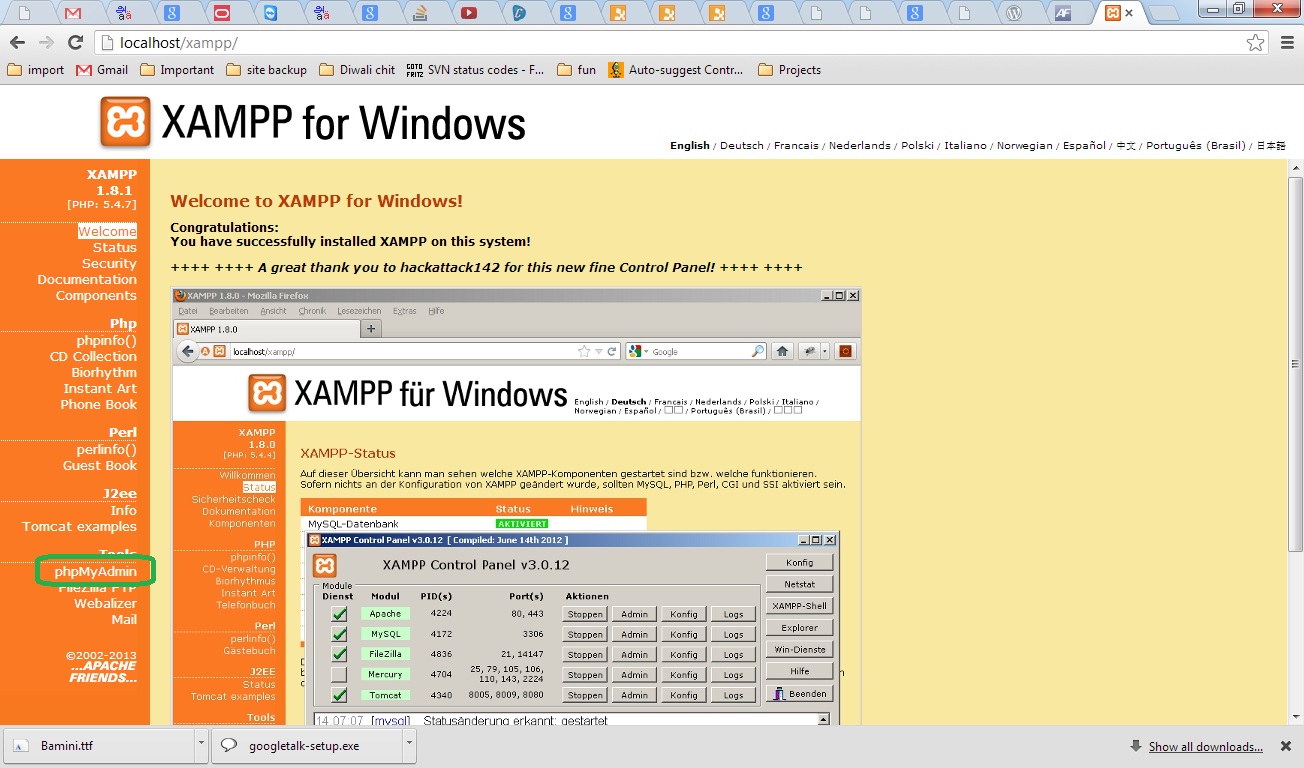Open the Webalizer tool link

tap(105, 604)
